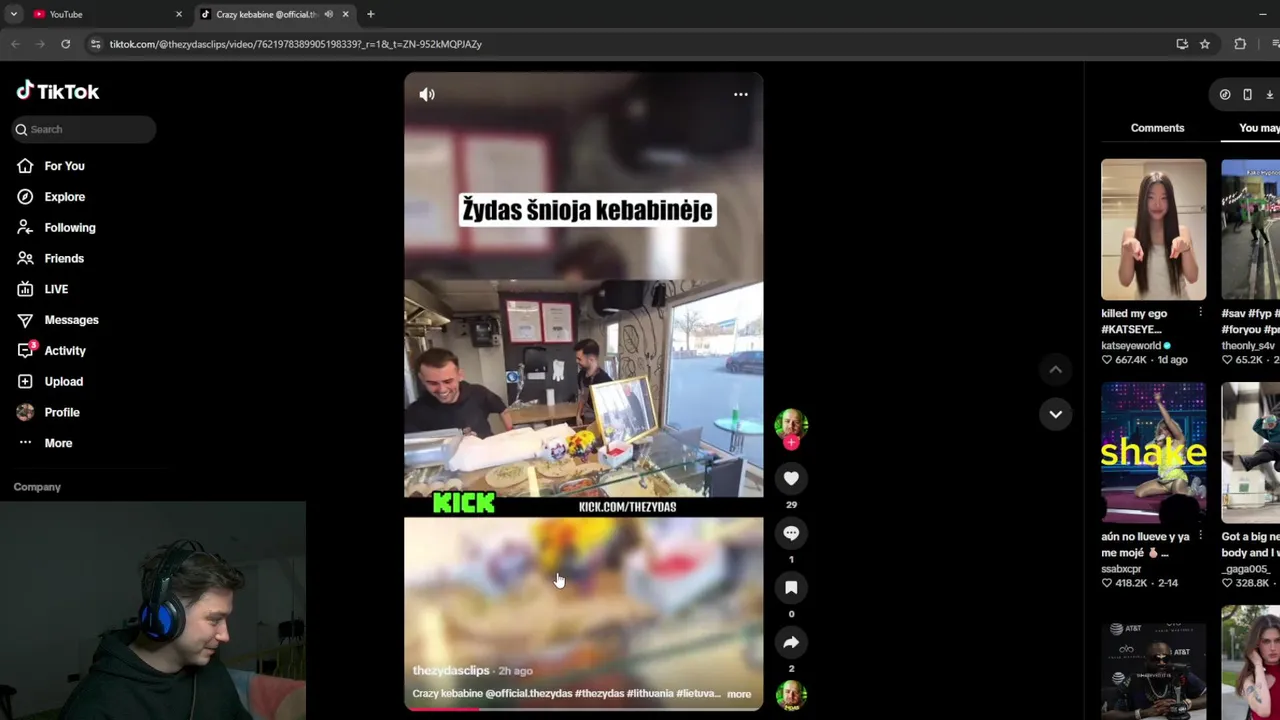Open the creator's avatar beside the video

tap(791, 424)
